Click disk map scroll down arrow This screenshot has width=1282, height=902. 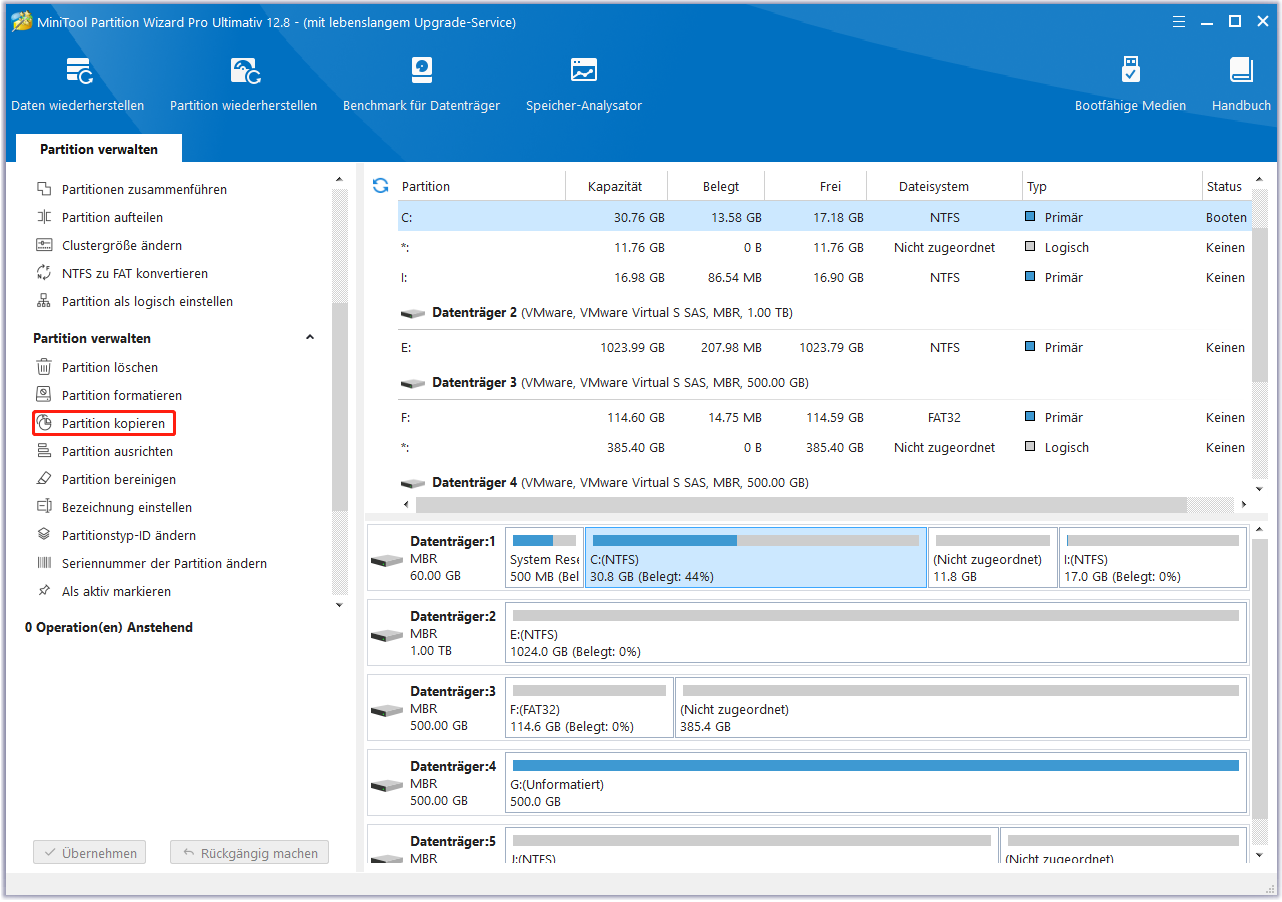point(1260,856)
